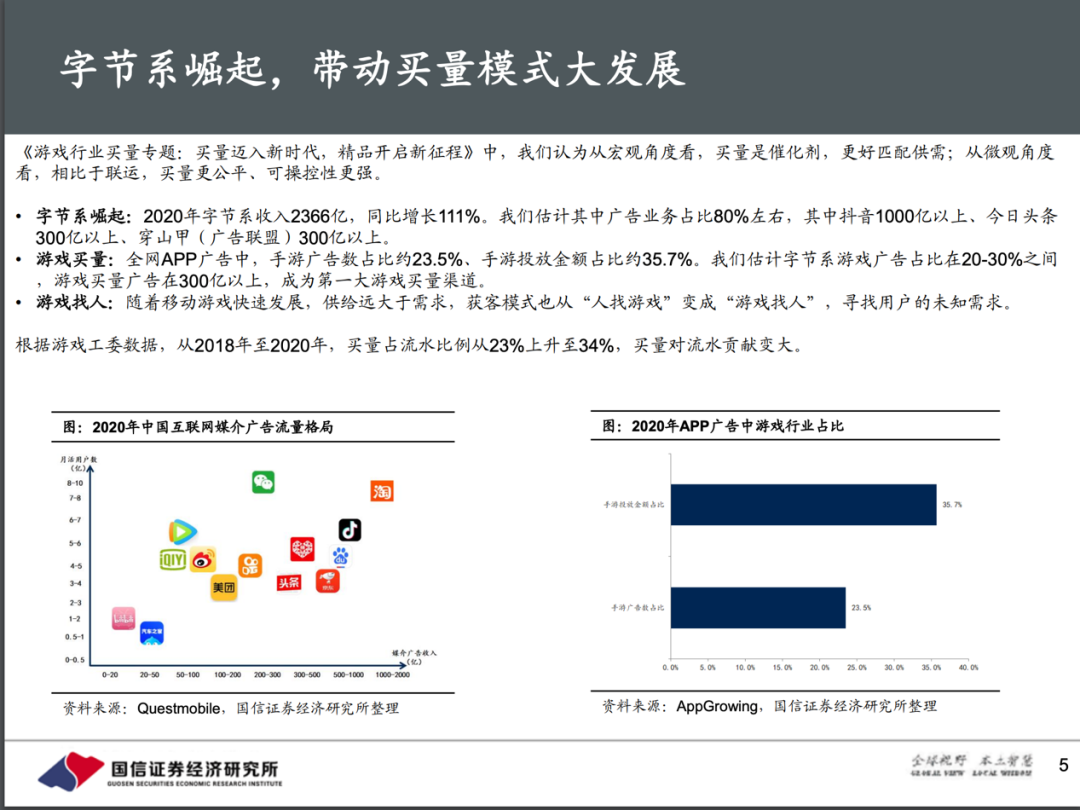The height and width of the screenshot is (810, 1080).
Task: Click the green WeChat logo in the chart
Action: point(263,482)
